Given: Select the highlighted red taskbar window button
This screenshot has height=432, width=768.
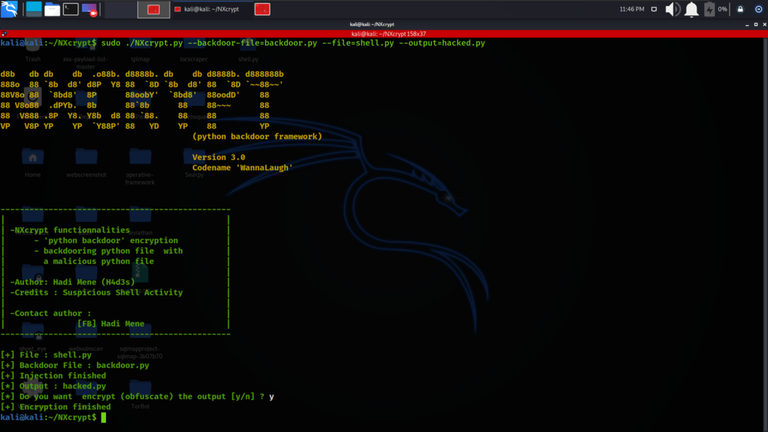Looking at the screenshot, I should click(x=154, y=9).
